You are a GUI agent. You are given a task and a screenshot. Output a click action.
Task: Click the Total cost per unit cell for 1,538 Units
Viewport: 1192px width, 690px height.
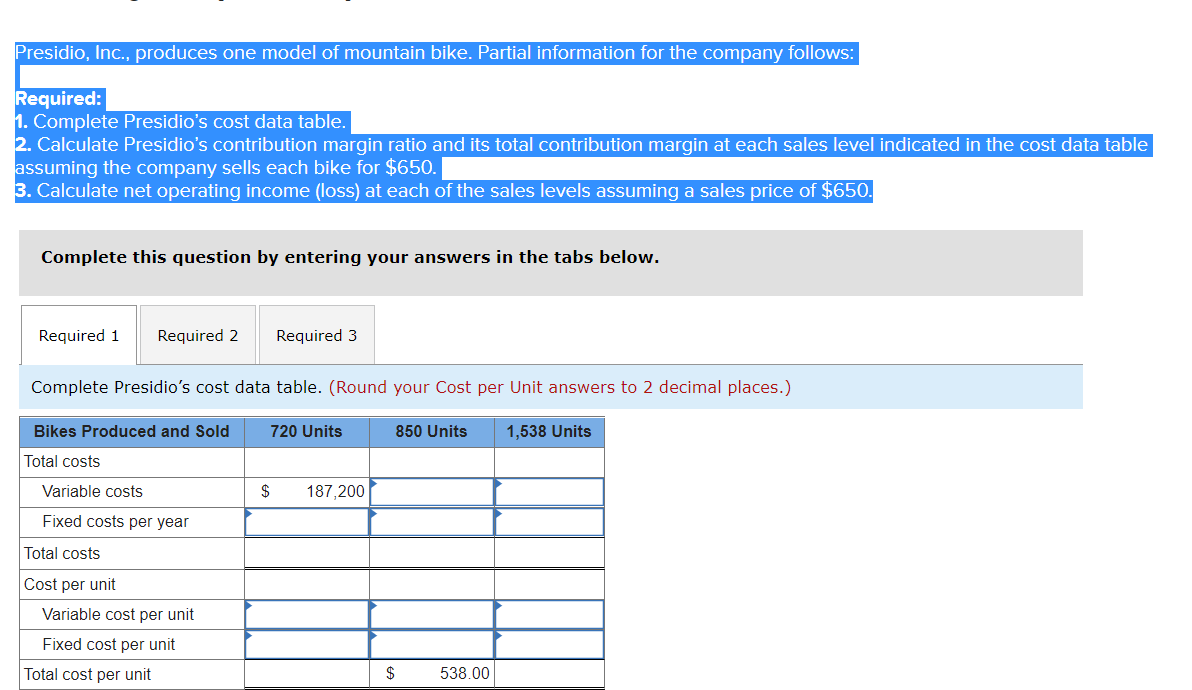point(550,674)
